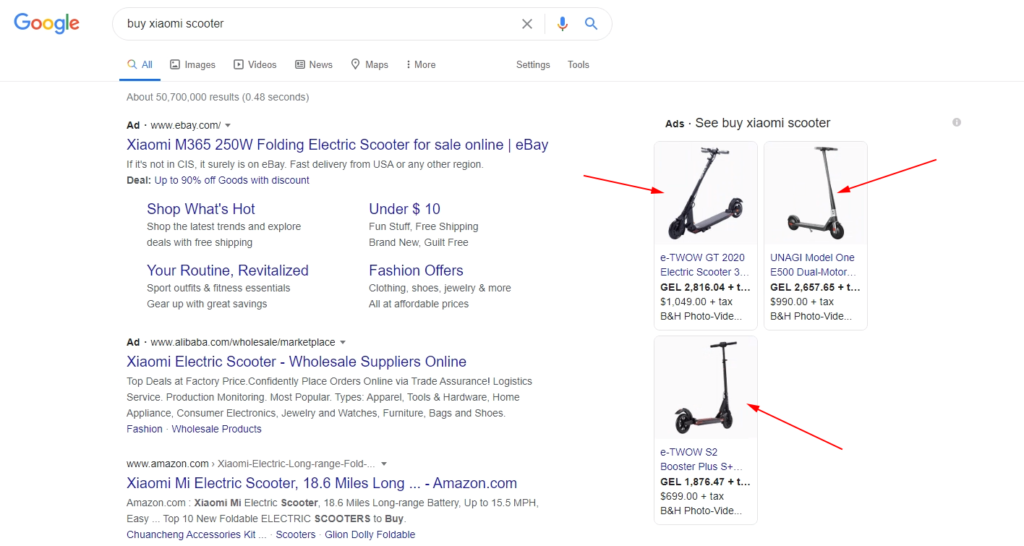Image resolution: width=1024 pixels, height=546 pixels.
Task: Expand the amazon.com result dropdown arrow
Action: click(x=384, y=464)
